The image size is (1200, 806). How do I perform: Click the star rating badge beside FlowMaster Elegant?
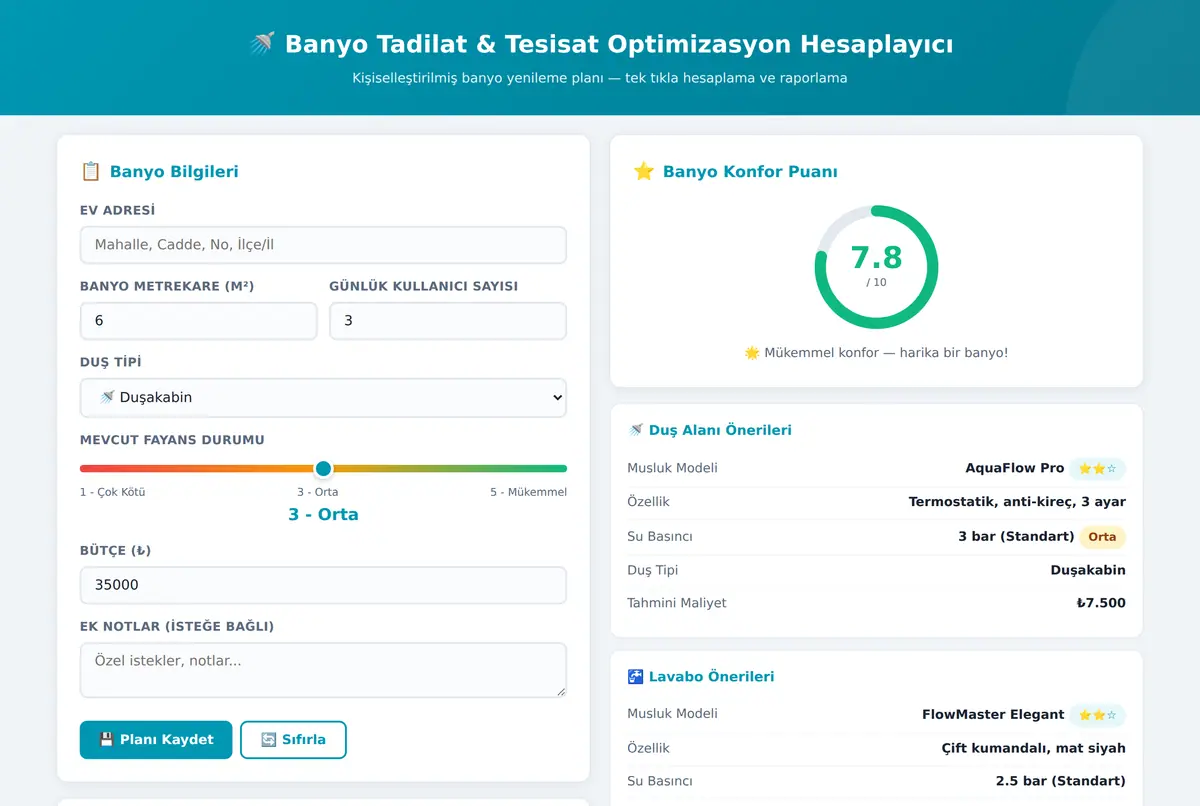(1097, 715)
